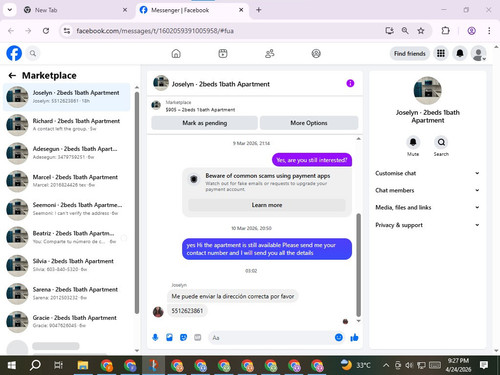This screenshot has height=375, width=500.
Task: Open the Facebook home logo
Action: [14, 53]
